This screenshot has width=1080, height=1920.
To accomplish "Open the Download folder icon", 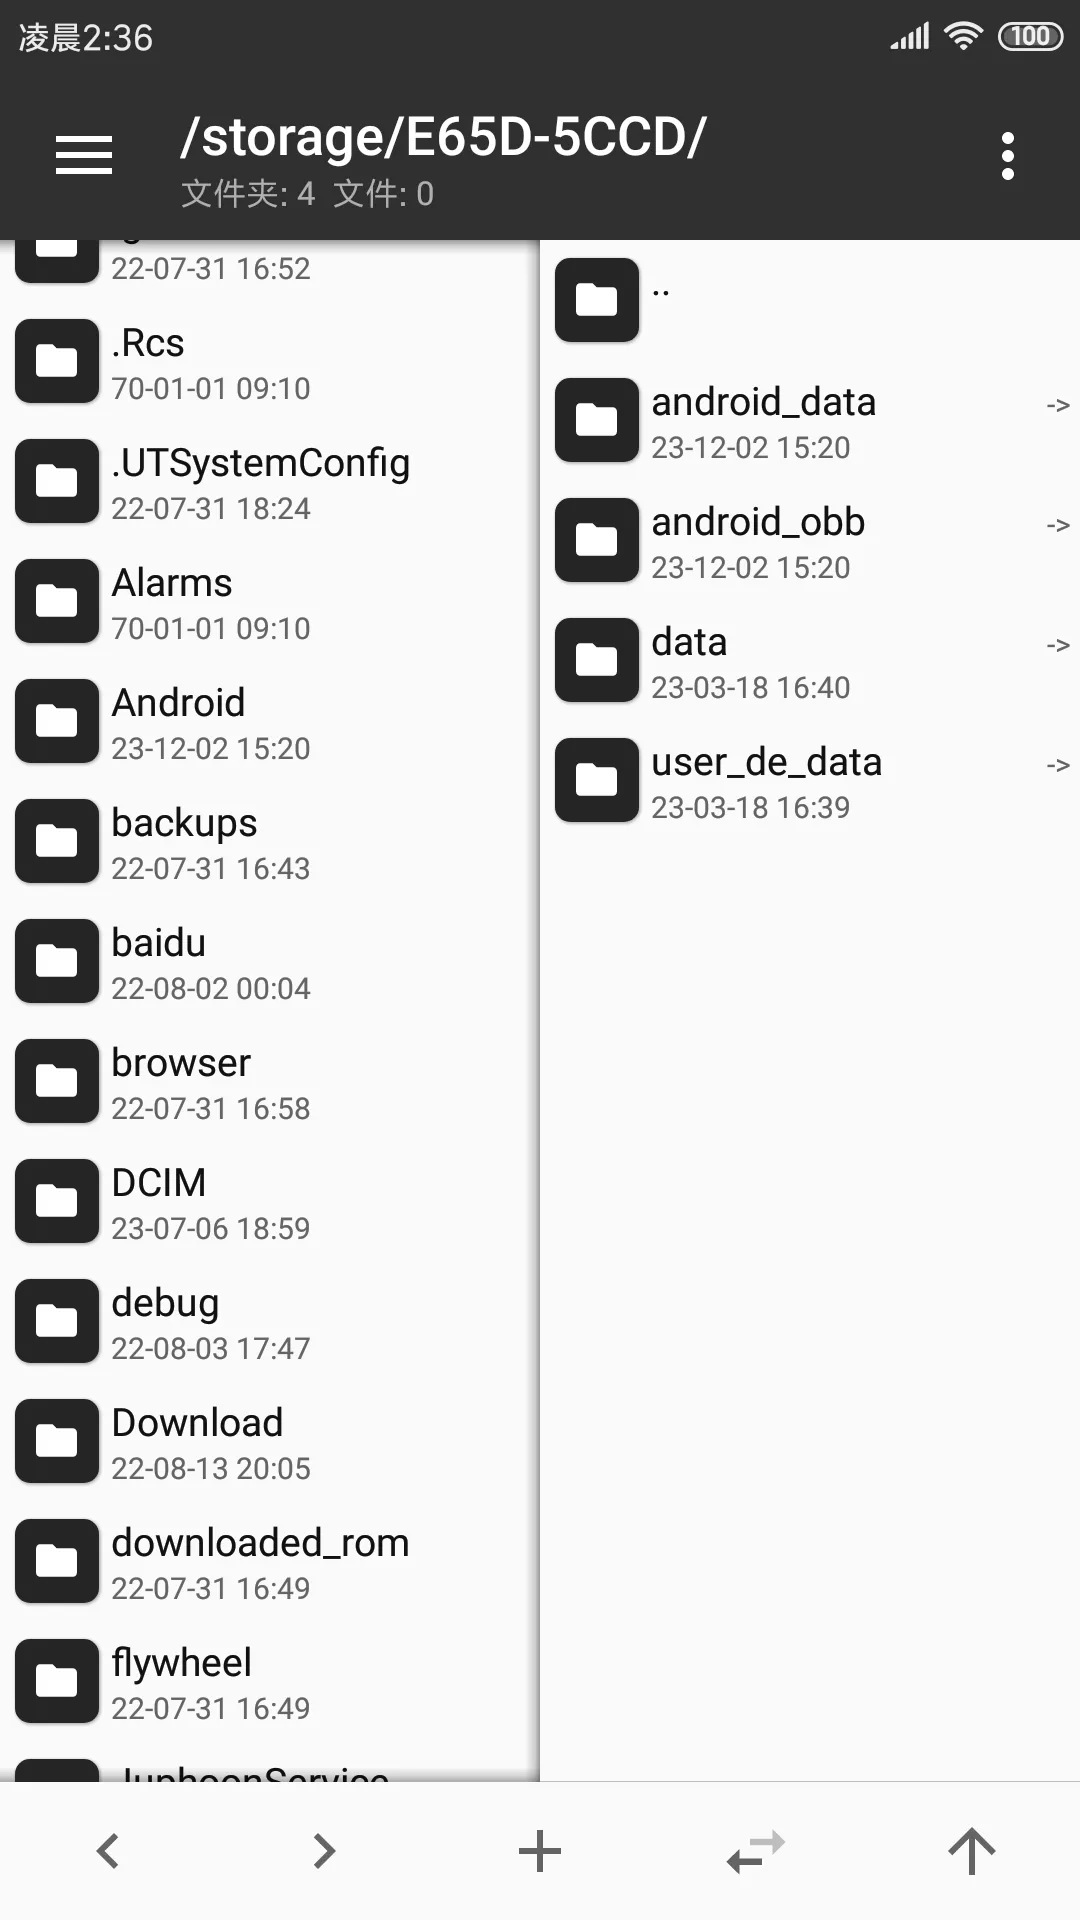I will pyautogui.click(x=57, y=1441).
